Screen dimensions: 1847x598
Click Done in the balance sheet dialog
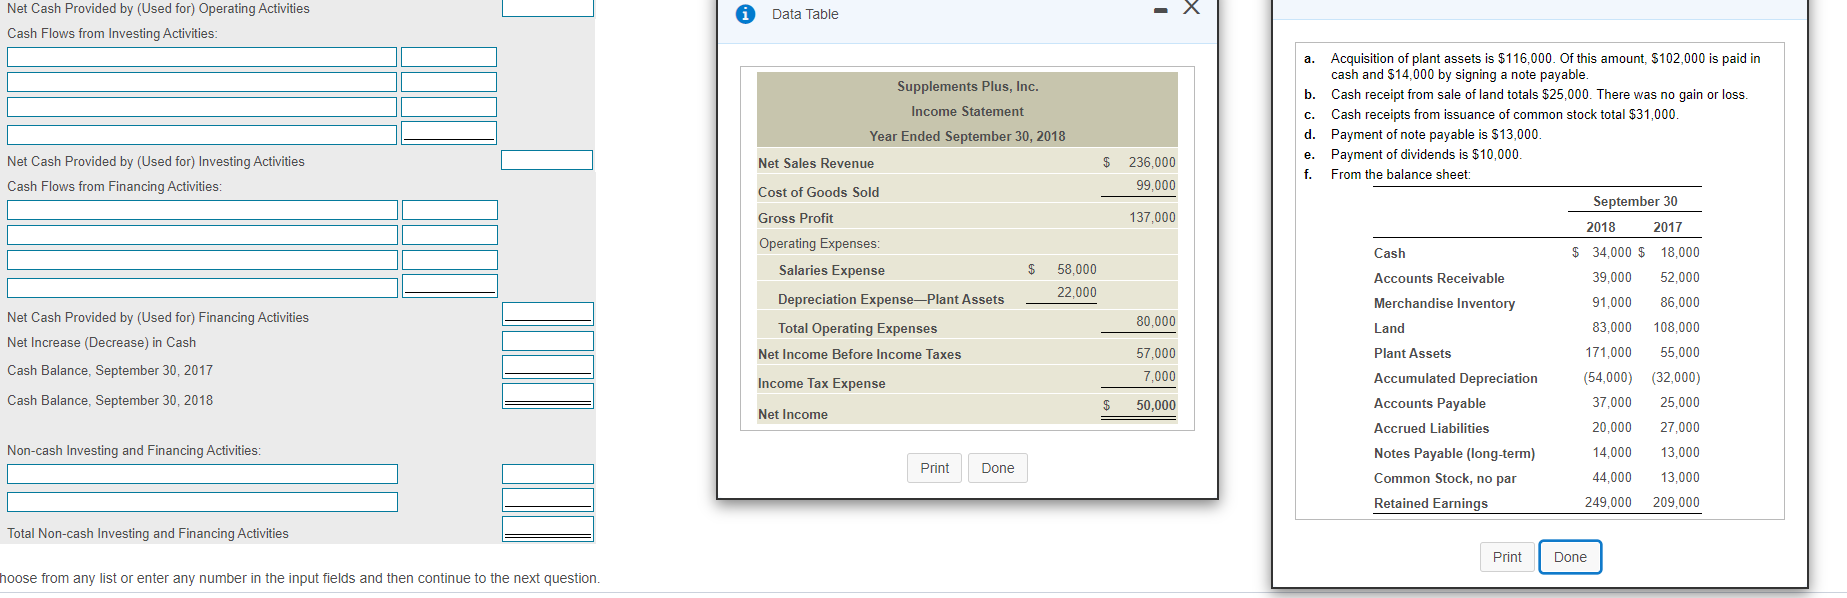click(x=1570, y=557)
